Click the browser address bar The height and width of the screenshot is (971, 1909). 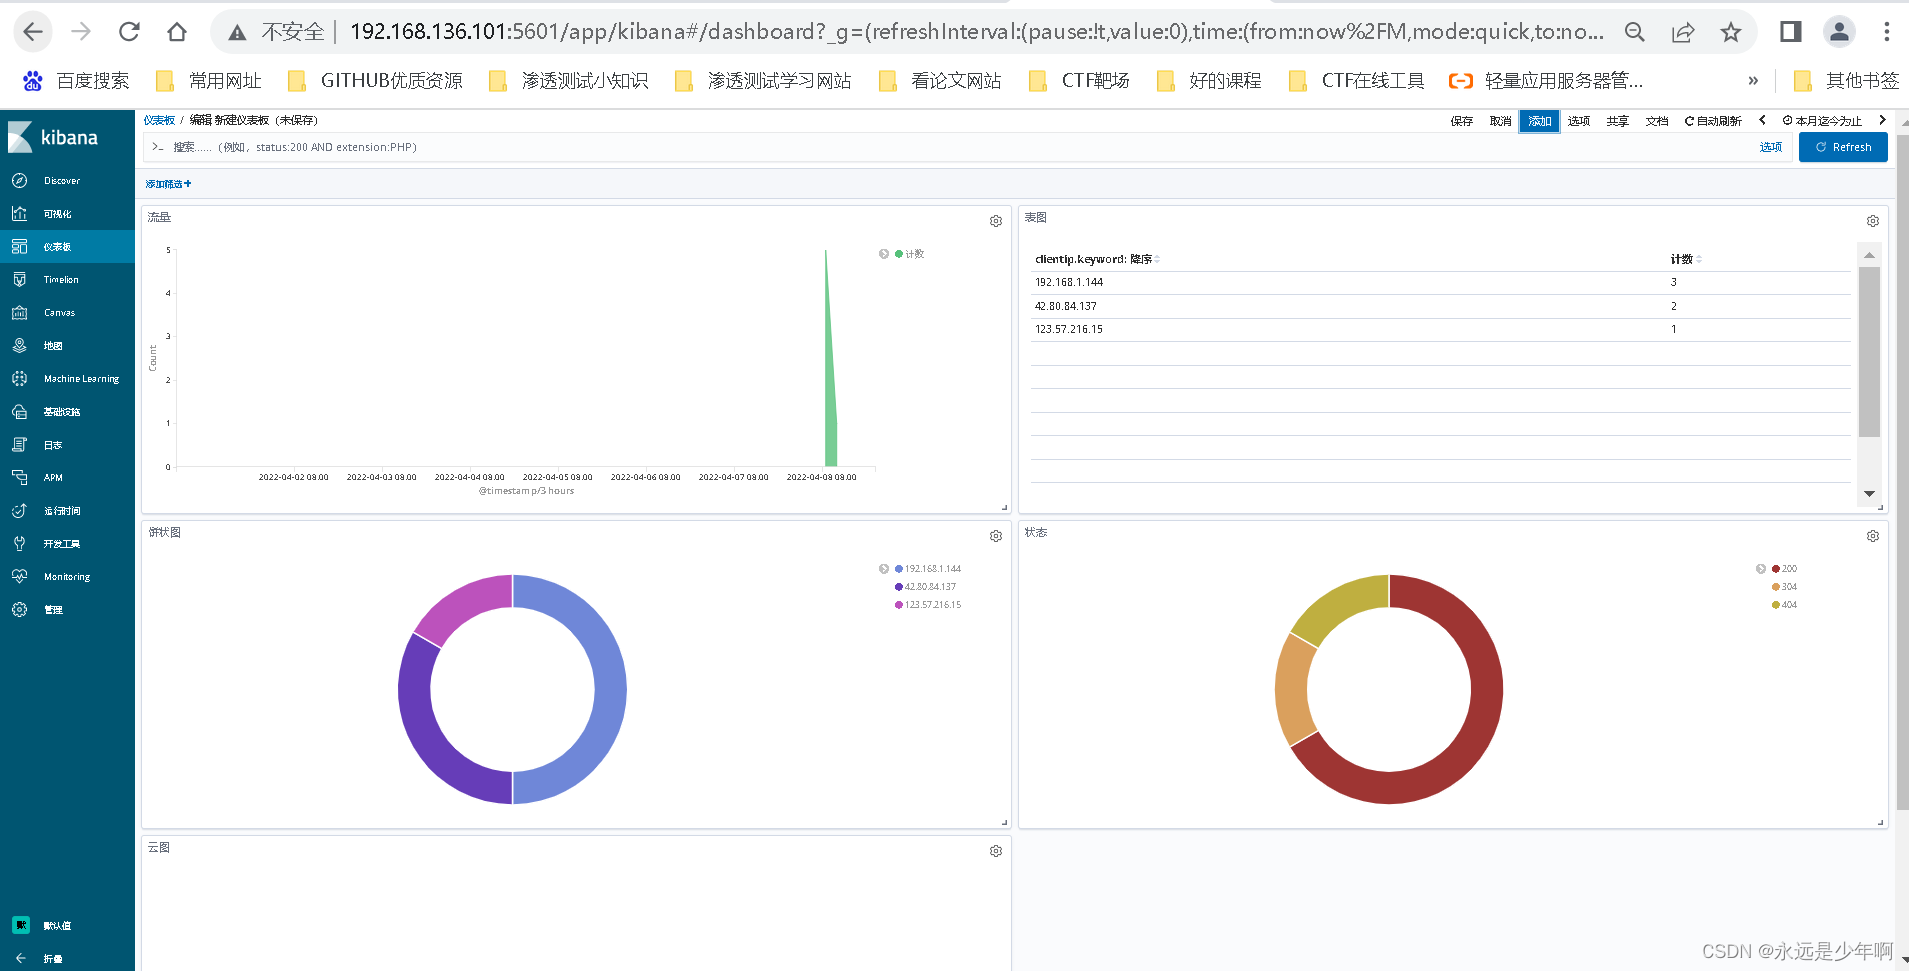[x=975, y=32]
